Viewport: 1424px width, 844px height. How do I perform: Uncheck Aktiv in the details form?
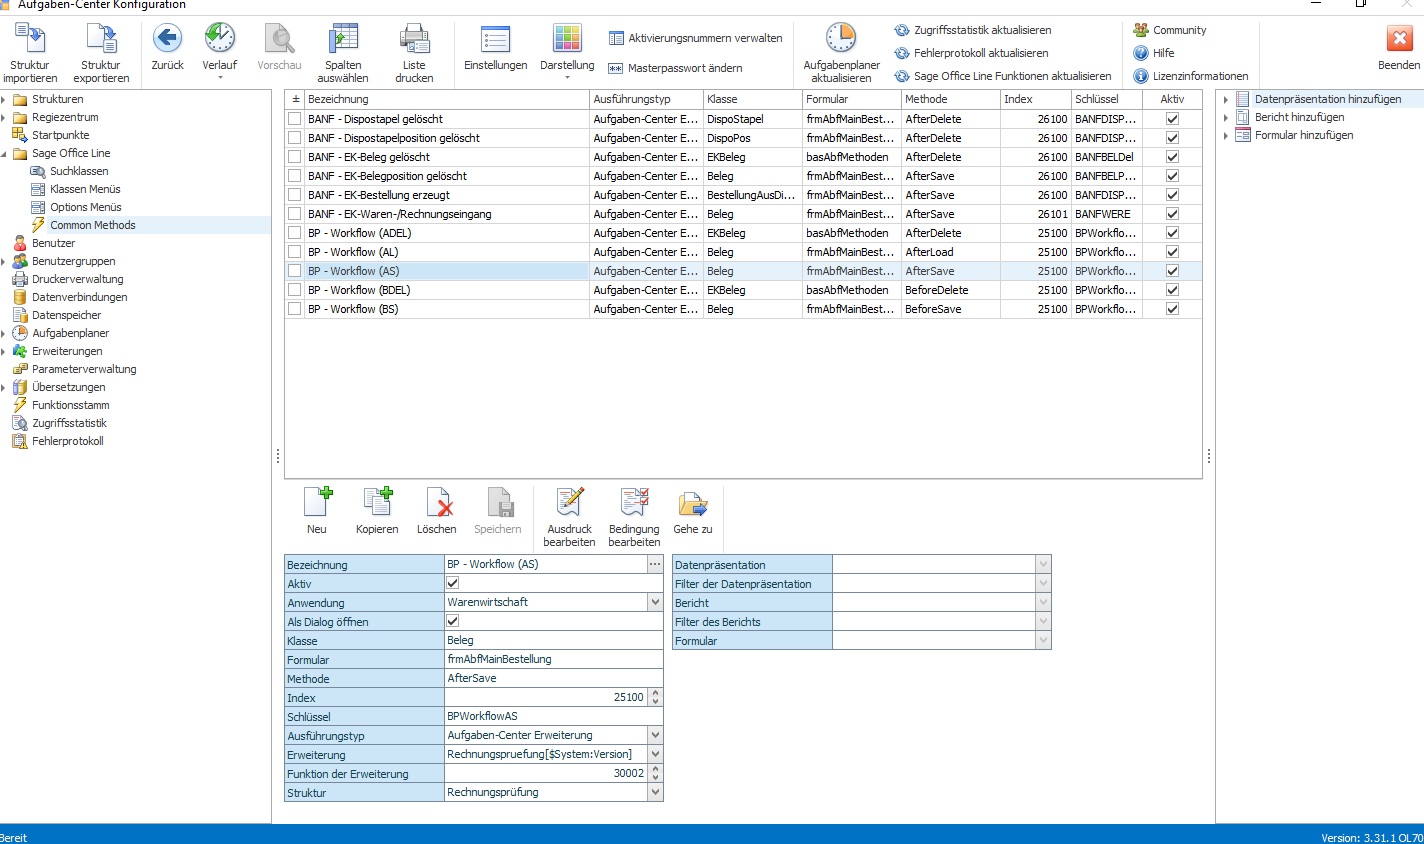[452, 583]
